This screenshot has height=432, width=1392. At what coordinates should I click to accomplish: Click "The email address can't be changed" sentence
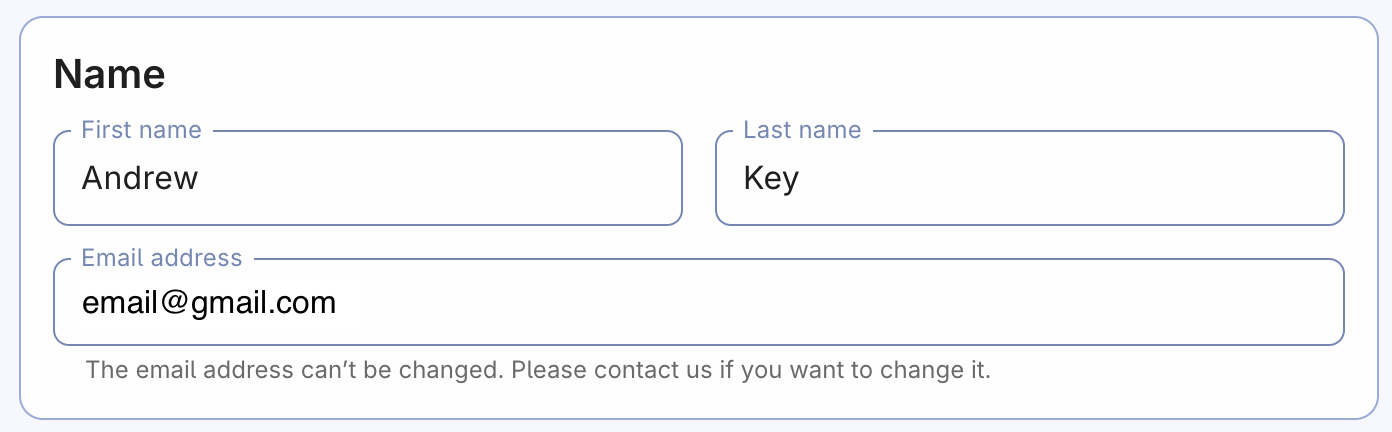tap(294, 371)
